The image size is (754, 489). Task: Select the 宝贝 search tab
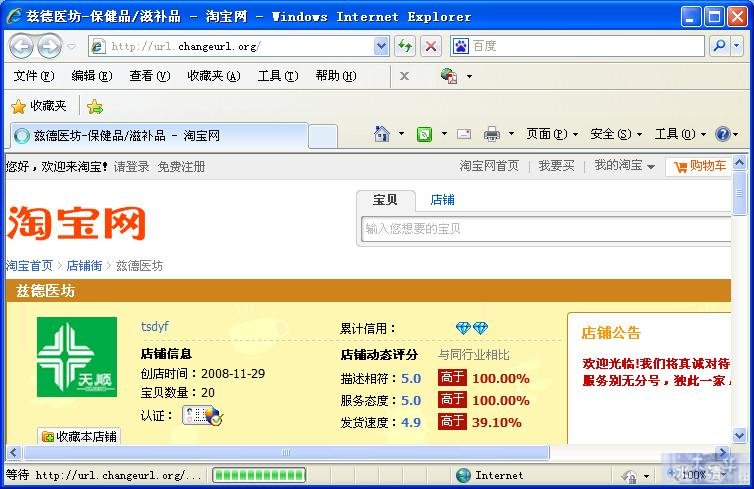point(386,200)
